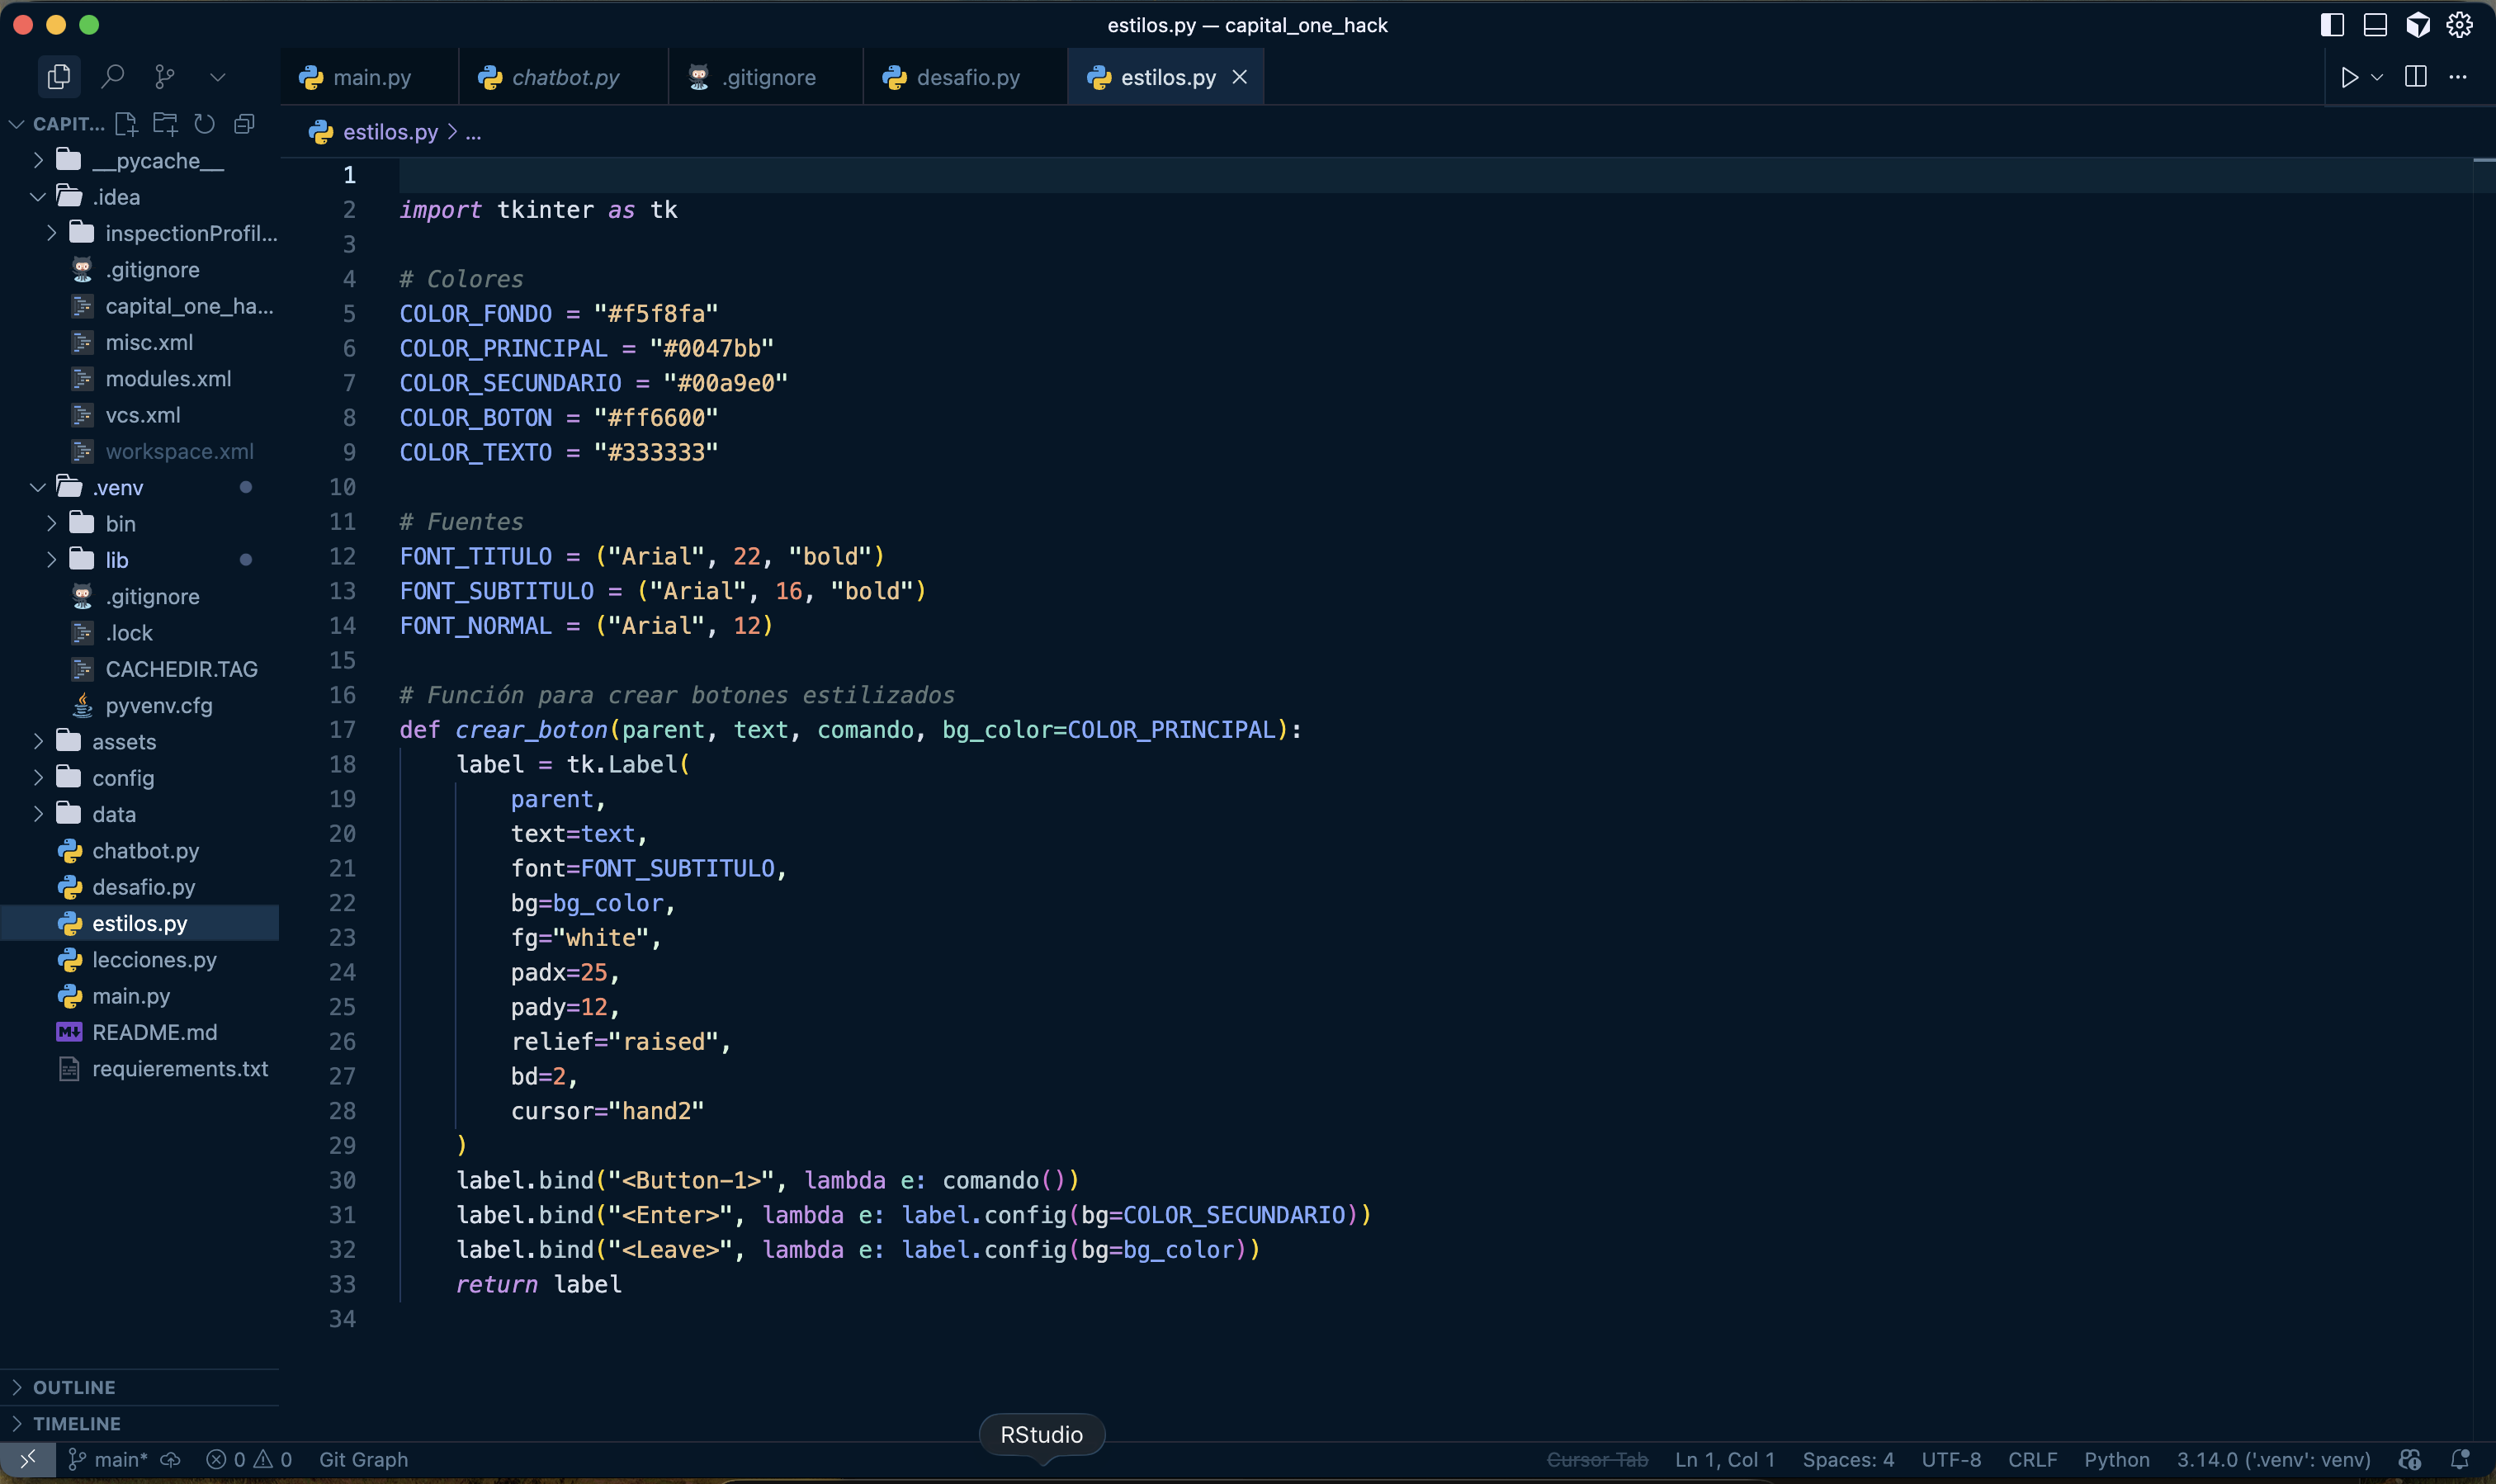Split the editor to the right
Image resolution: width=2496 pixels, height=1484 pixels.
[x=2415, y=77]
